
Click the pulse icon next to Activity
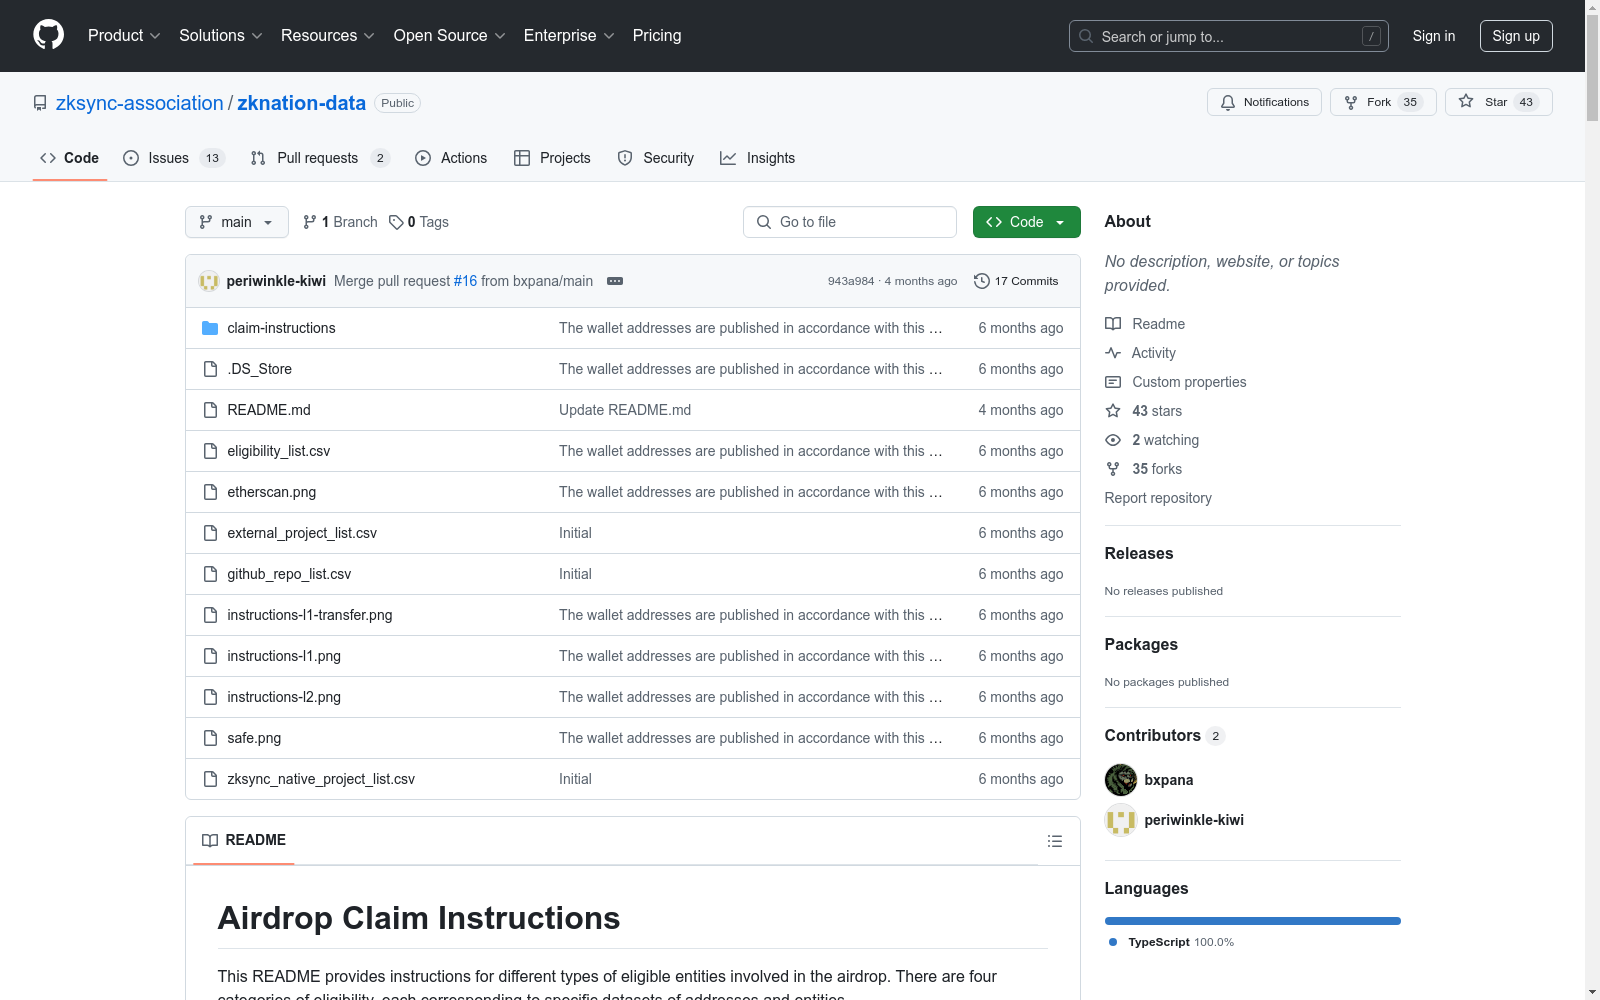tap(1113, 353)
